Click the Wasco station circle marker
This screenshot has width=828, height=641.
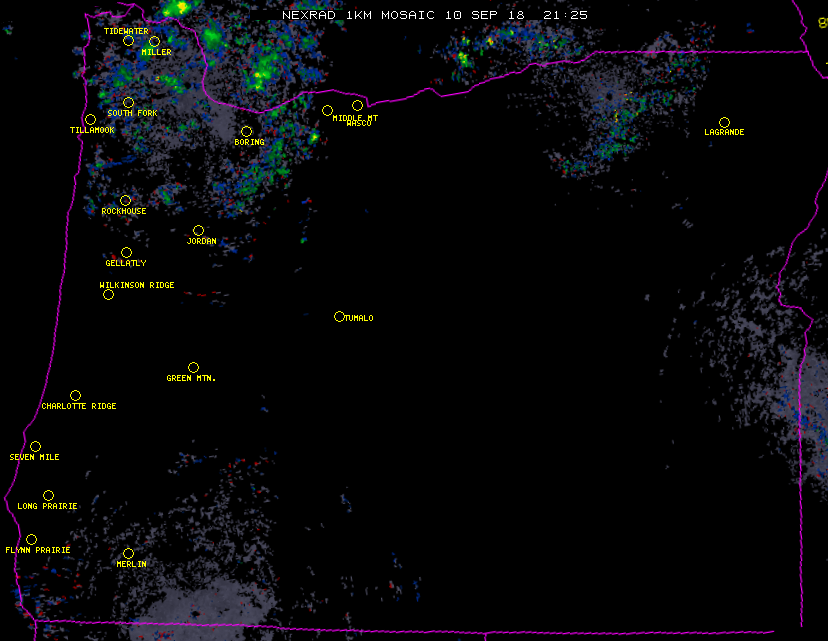point(357,105)
